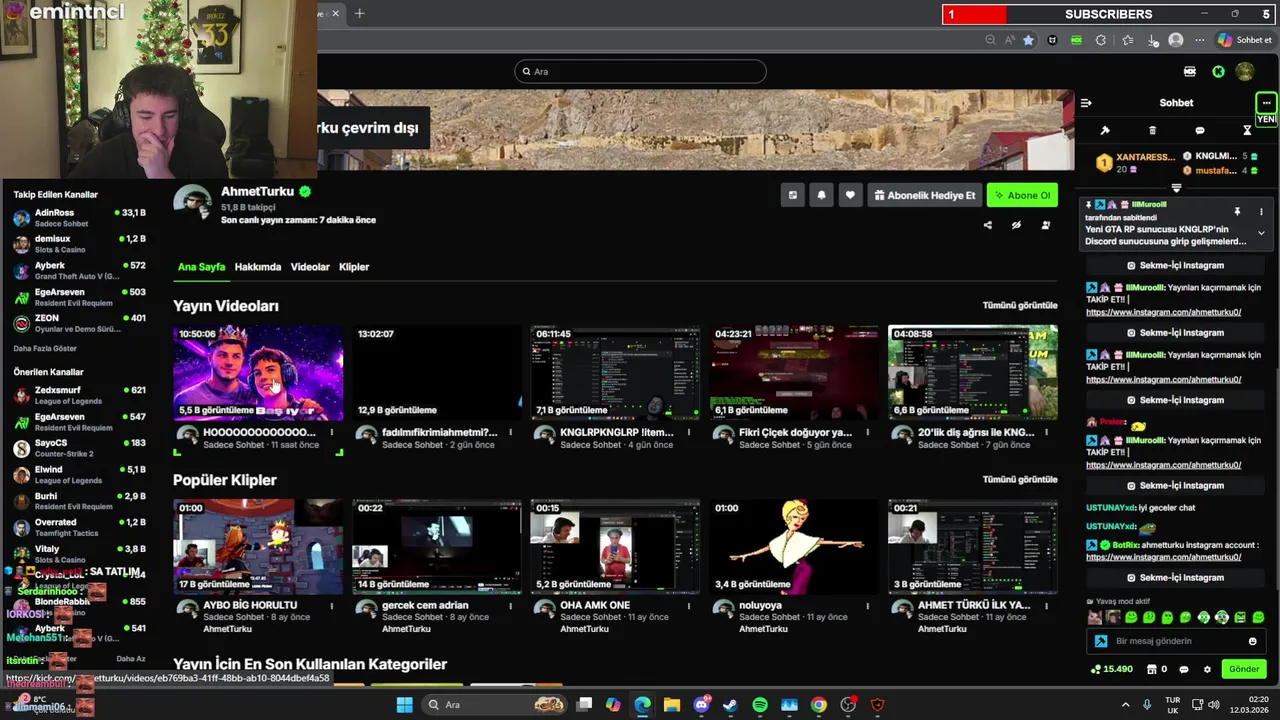The height and width of the screenshot is (720, 1280).
Task: Switch to the Hakkımda tab
Action: pyautogui.click(x=258, y=267)
